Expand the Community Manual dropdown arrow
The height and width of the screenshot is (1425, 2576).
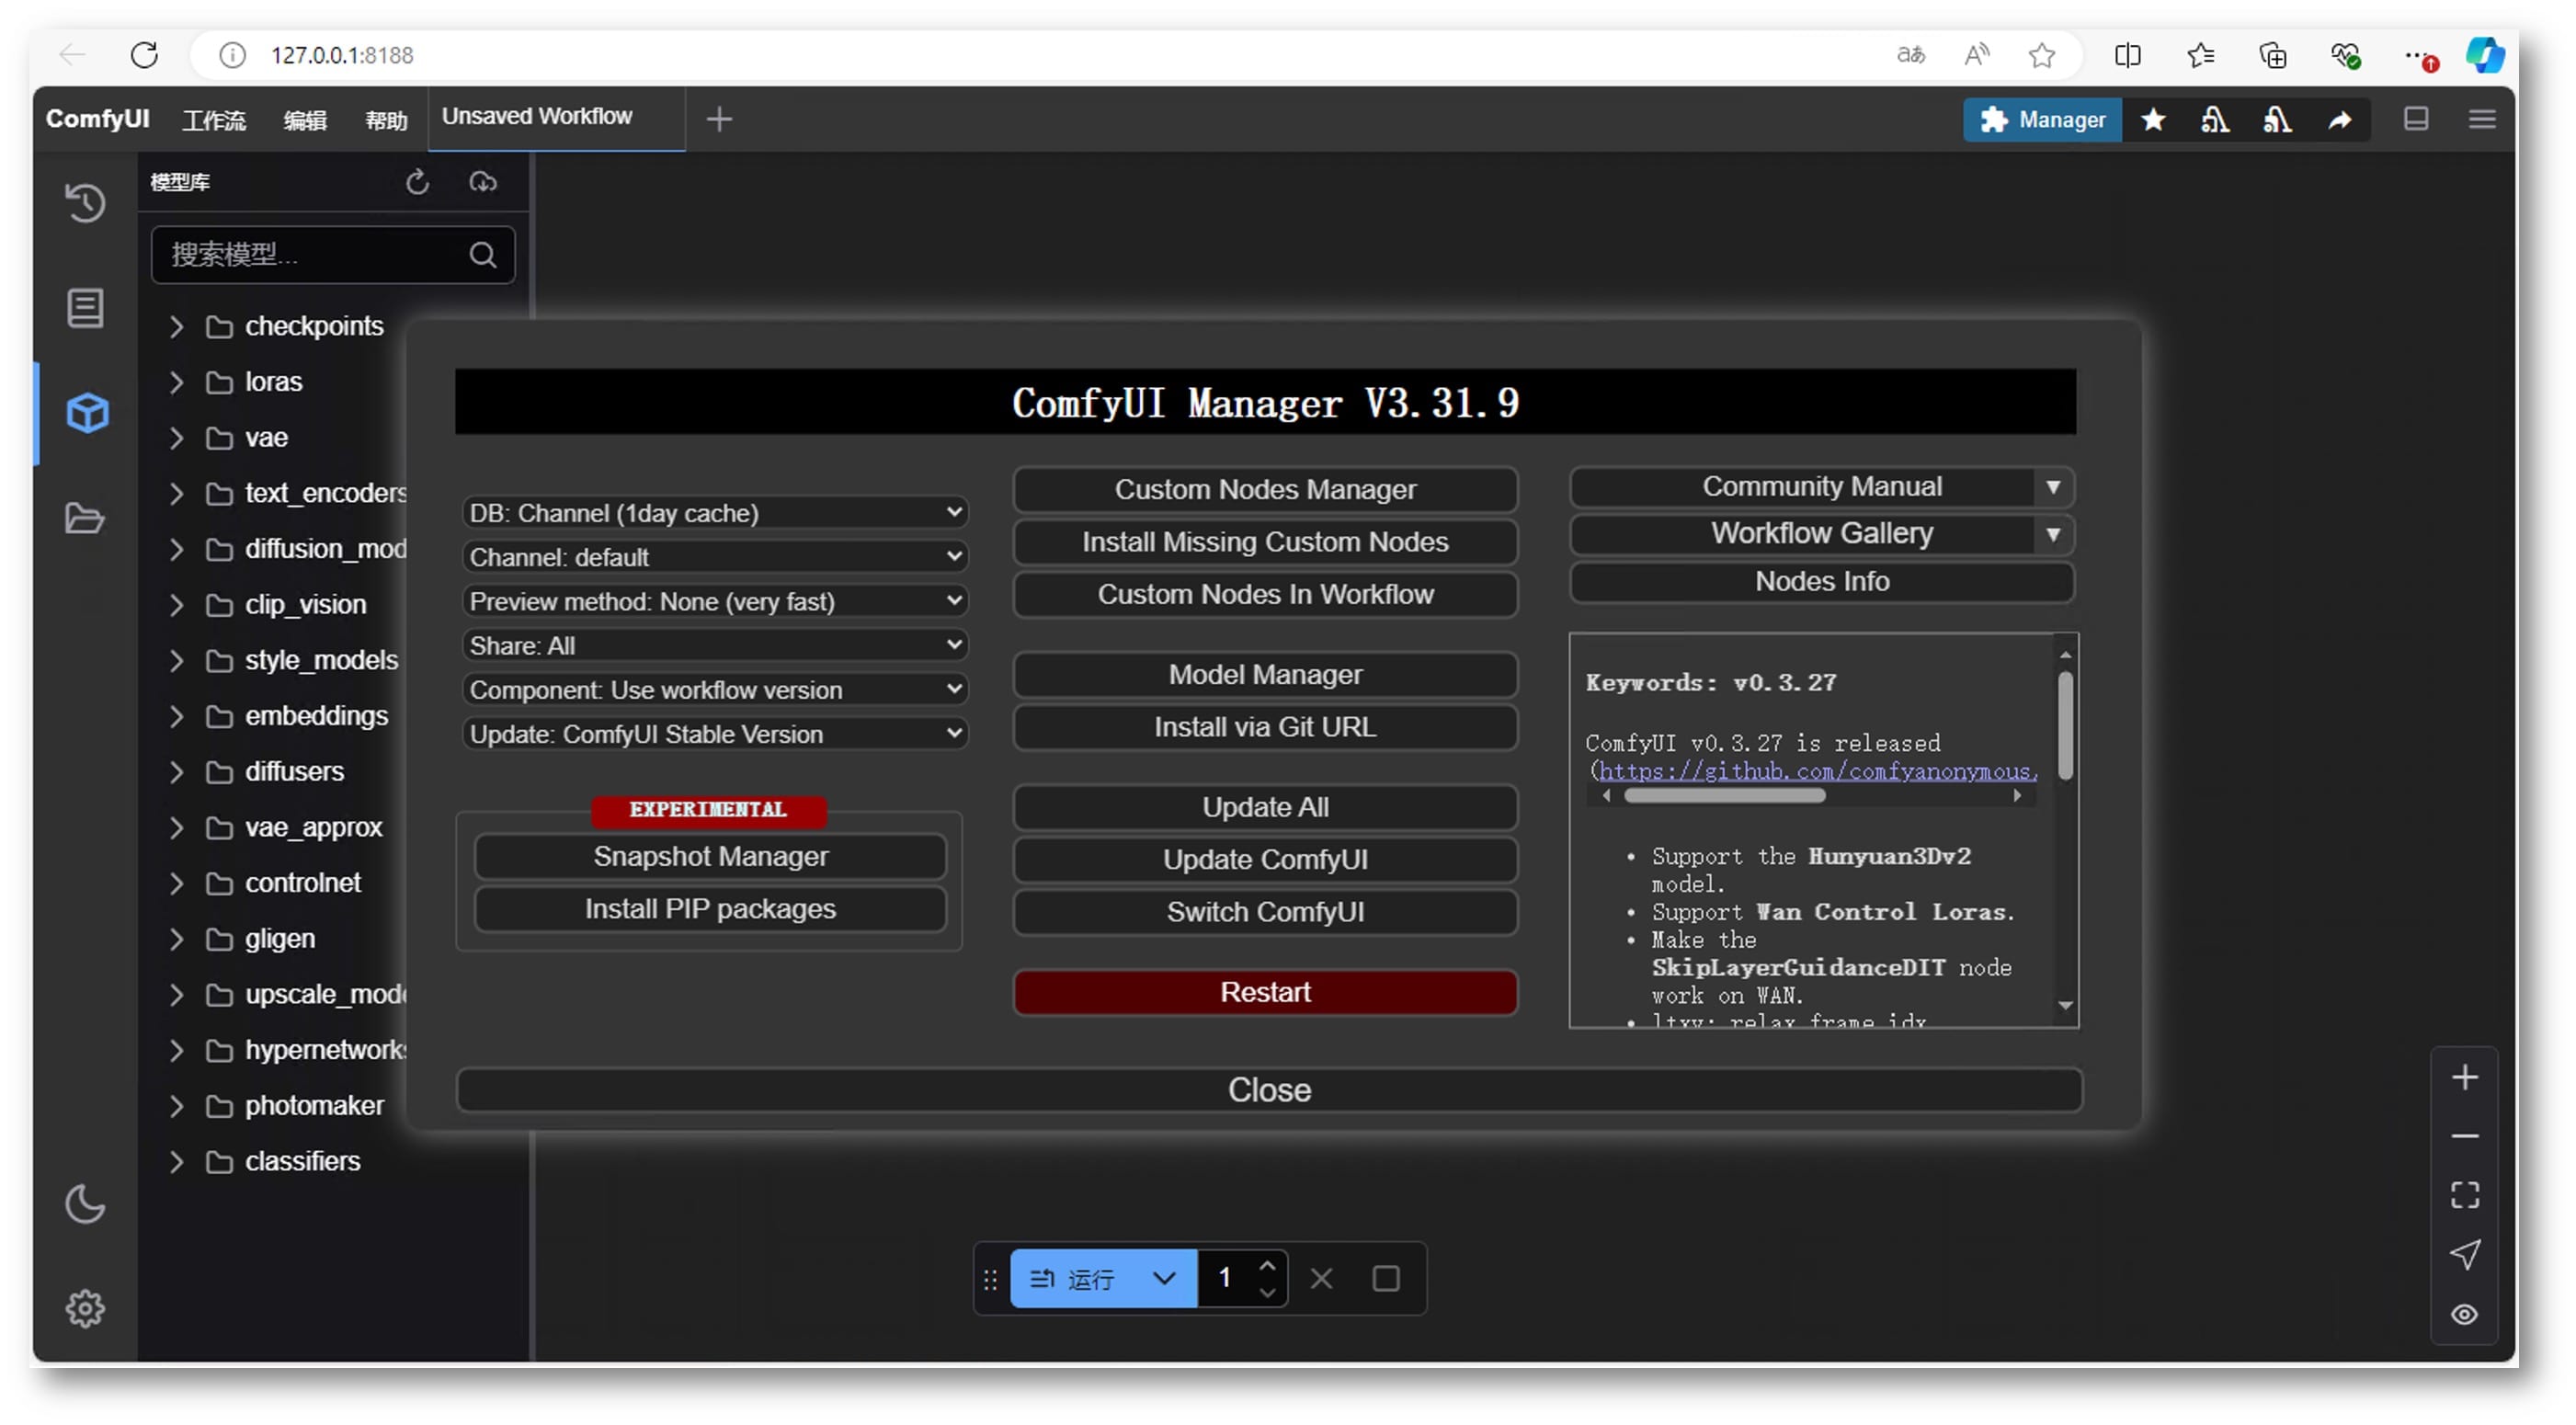point(2052,487)
